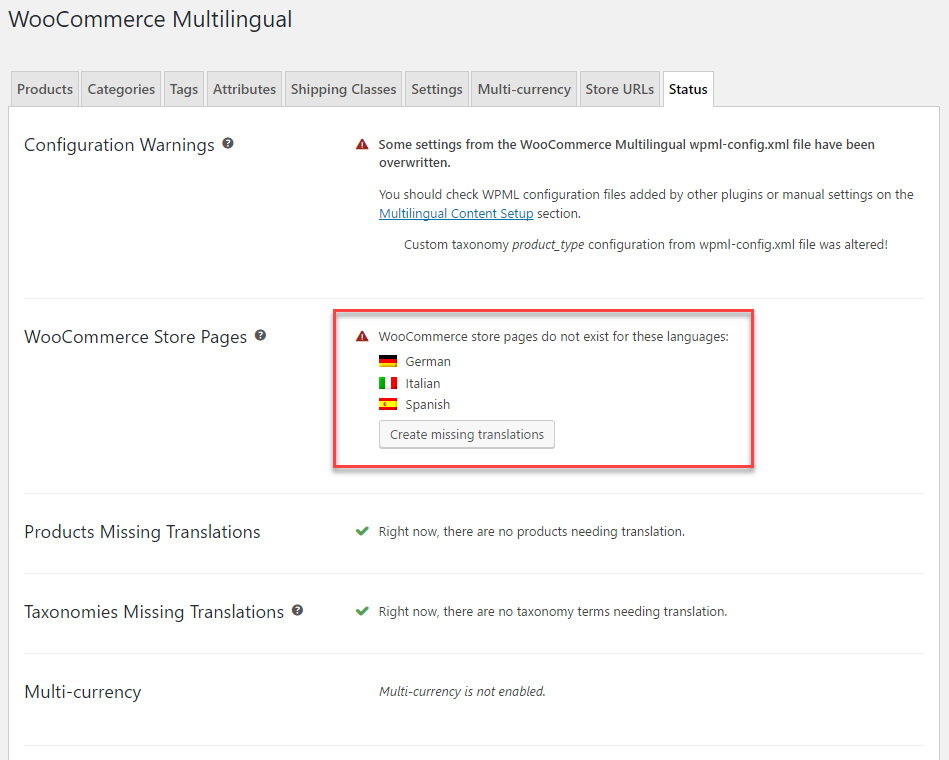This screenshot has width=949, height=760.
Task: Click the German language label
Action: pyautogui.click(x=428, y=361)
